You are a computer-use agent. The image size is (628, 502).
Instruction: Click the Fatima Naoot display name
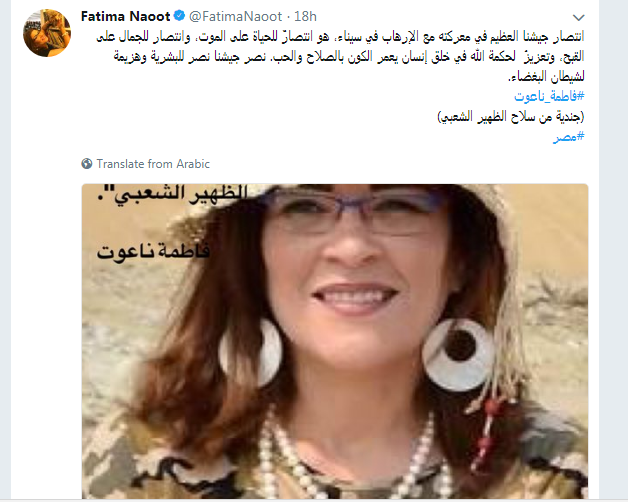tap(125, 16)
